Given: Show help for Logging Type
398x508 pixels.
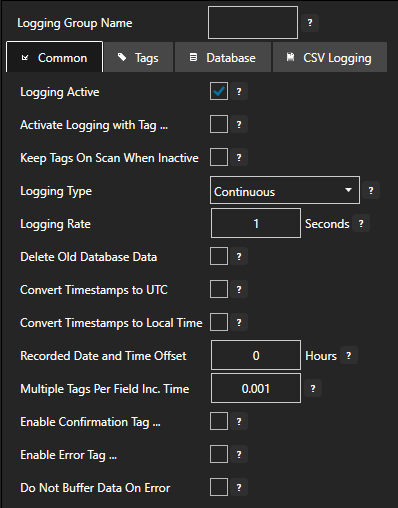Looking at the screenshot, I should coord(371,191).
